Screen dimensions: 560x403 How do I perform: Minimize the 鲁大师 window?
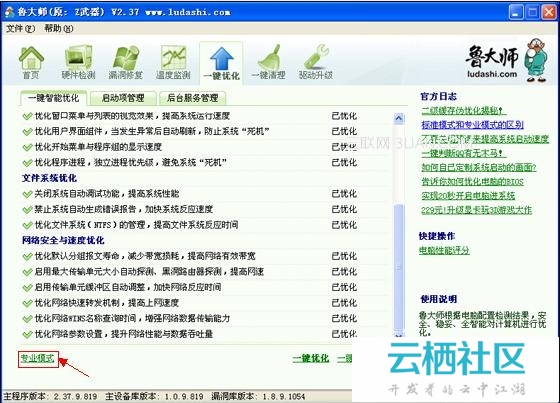click(516, 13)
